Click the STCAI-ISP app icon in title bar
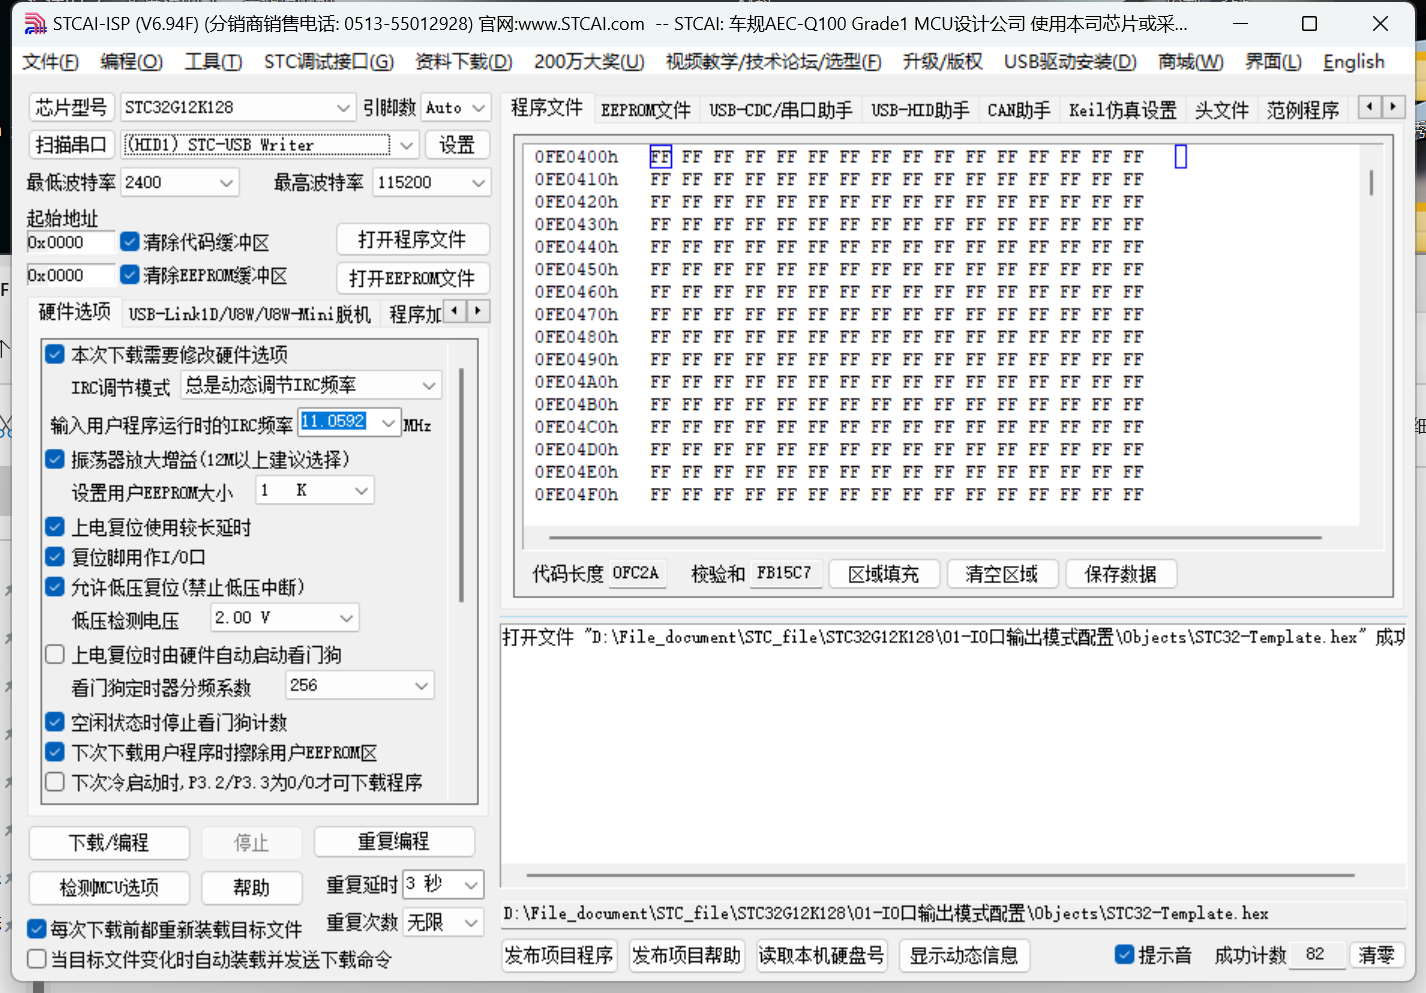This screenshot has height=993, width=1426. (35, 23)
